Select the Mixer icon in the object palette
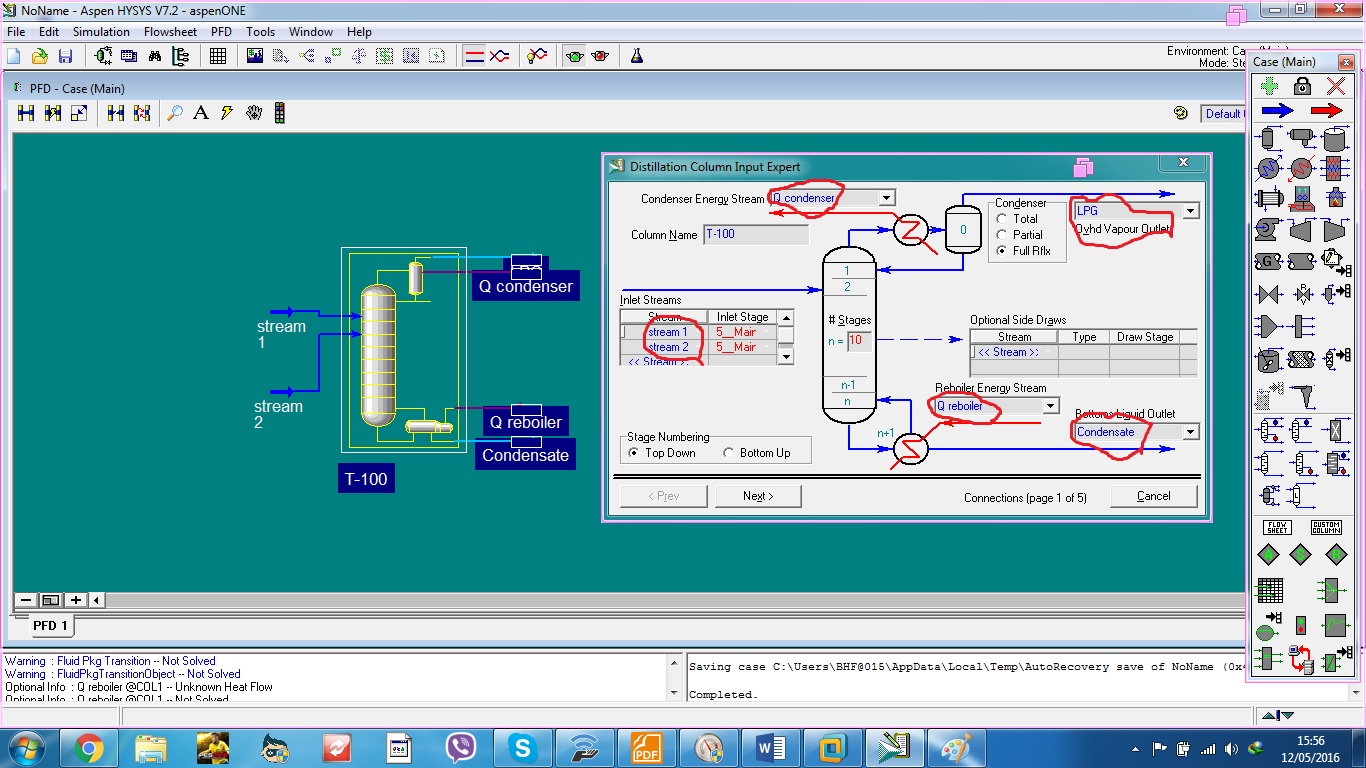1366x768 pixels. tap(1268, 326)
